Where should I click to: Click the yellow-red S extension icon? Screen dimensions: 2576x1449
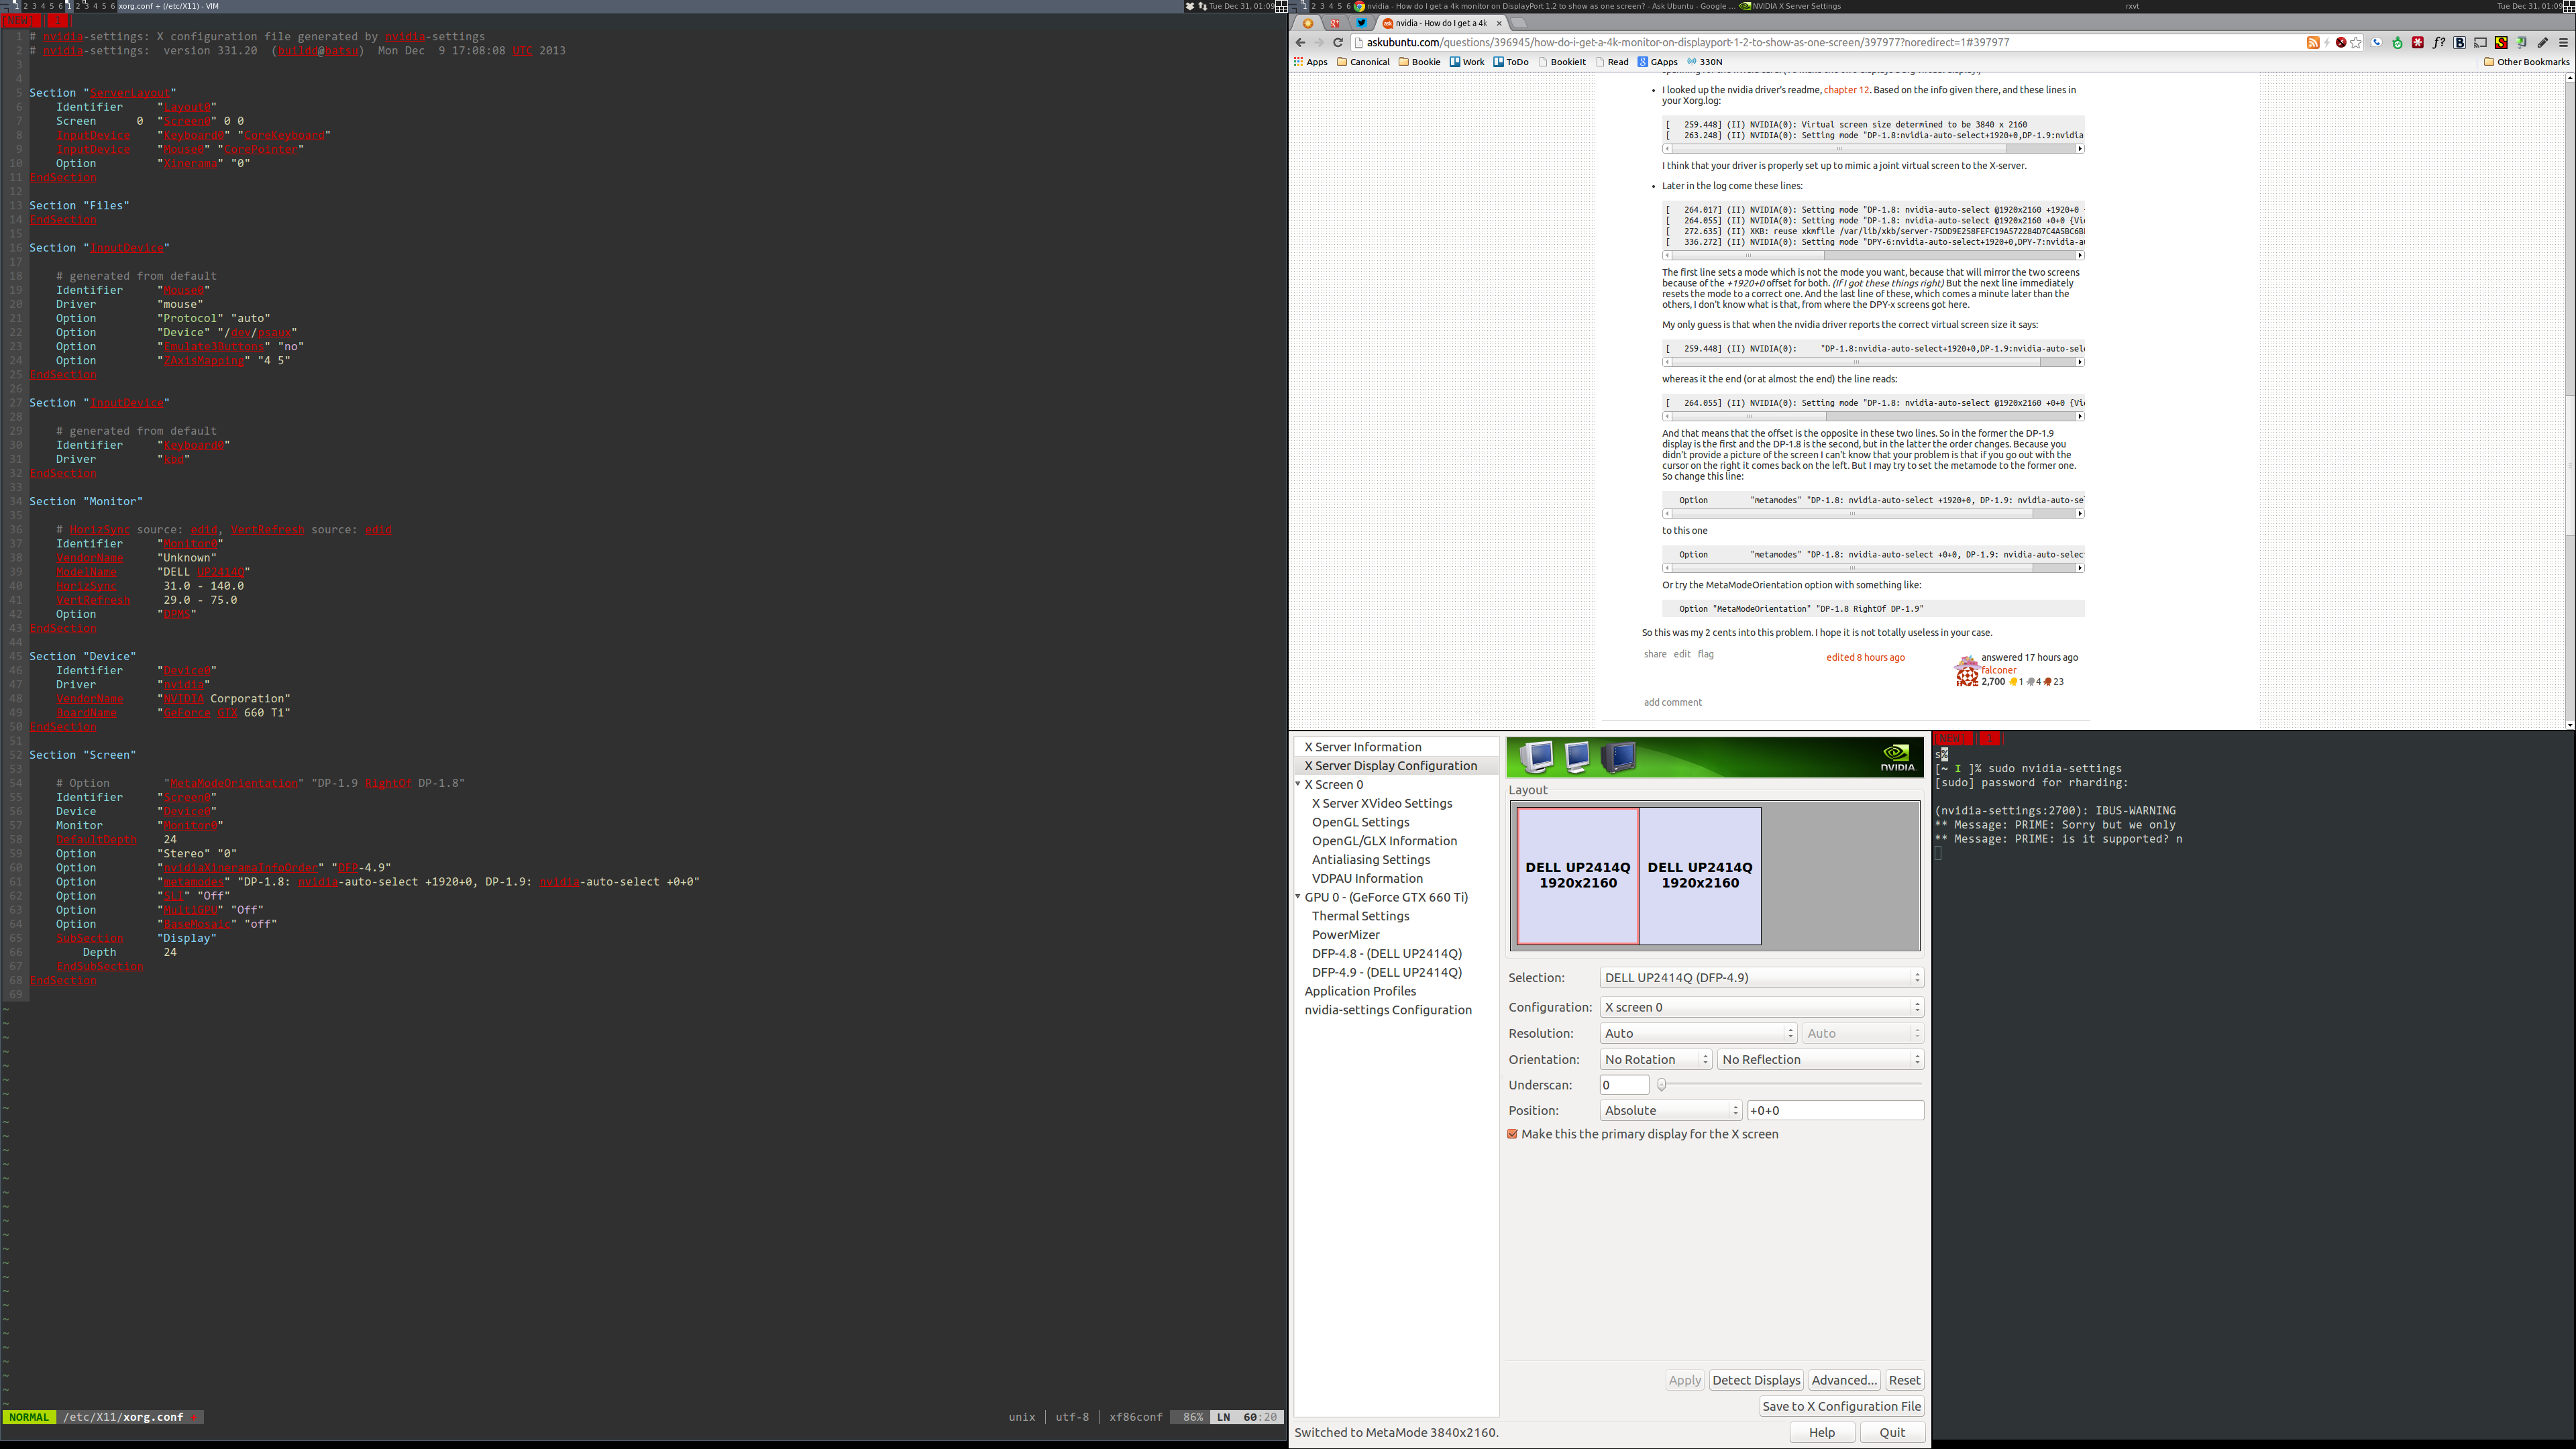[2501, 42]
